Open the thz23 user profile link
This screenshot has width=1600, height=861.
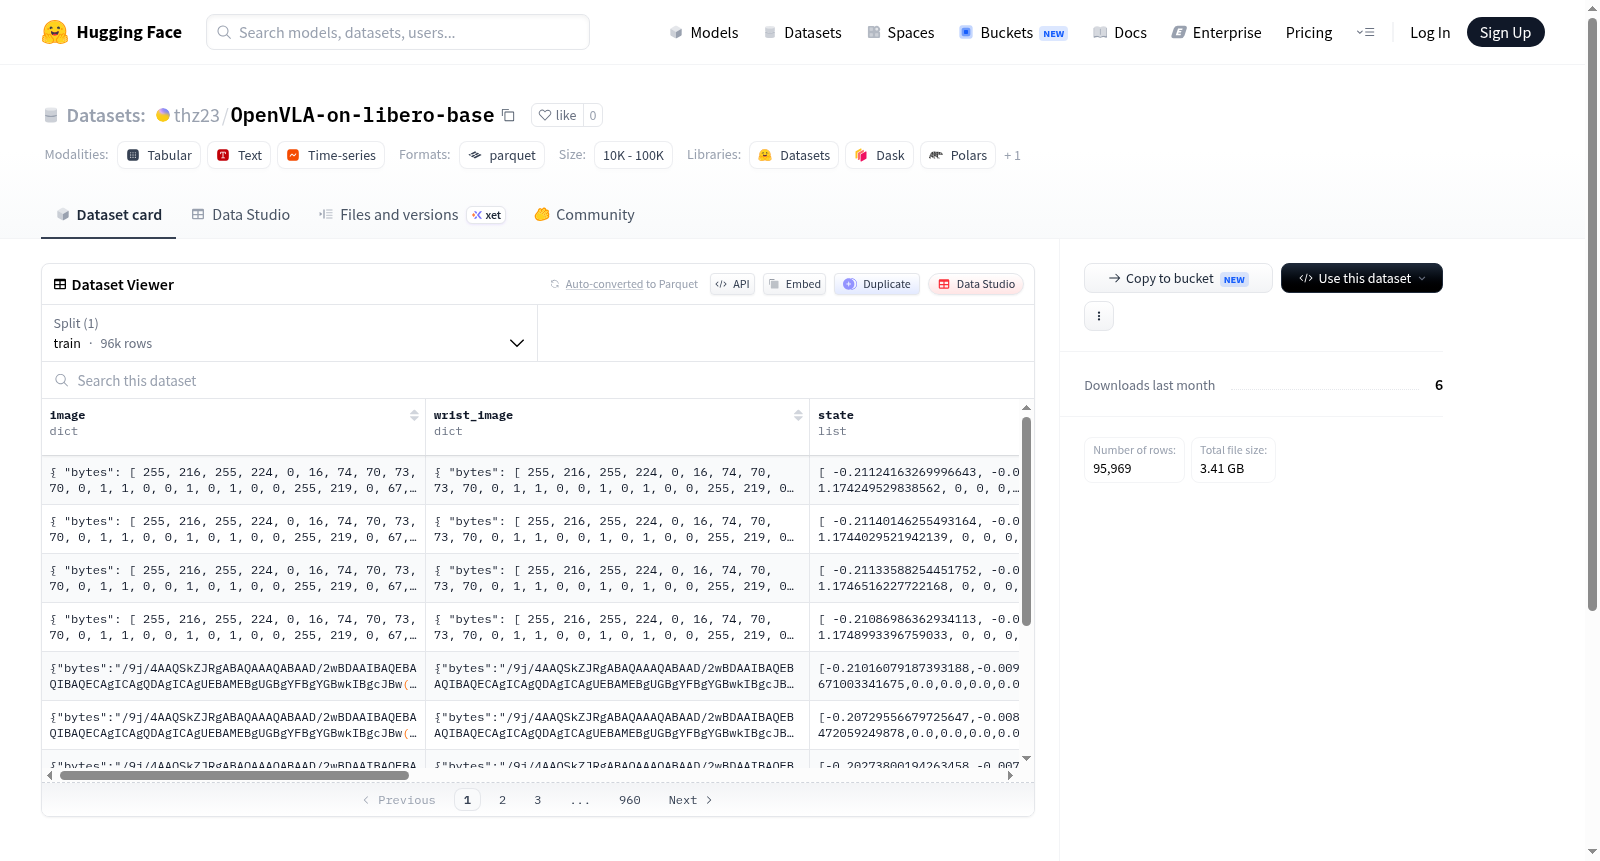click(196, 115)
